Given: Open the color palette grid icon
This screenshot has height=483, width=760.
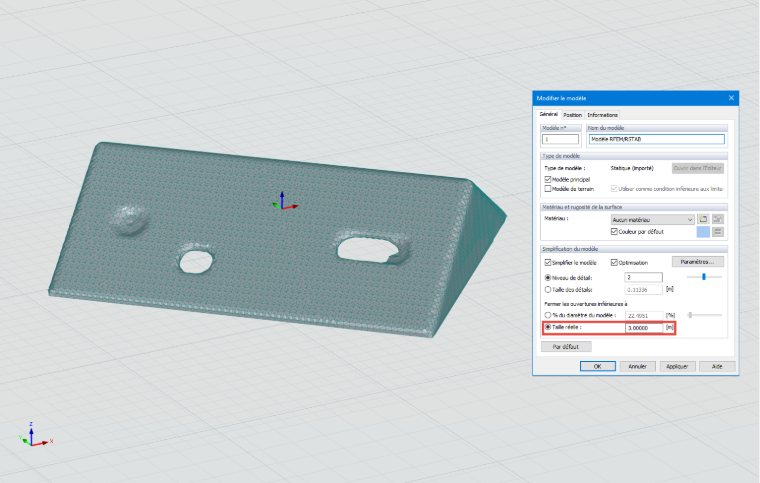Looking at the screenshot, I should tap(718, 232).
